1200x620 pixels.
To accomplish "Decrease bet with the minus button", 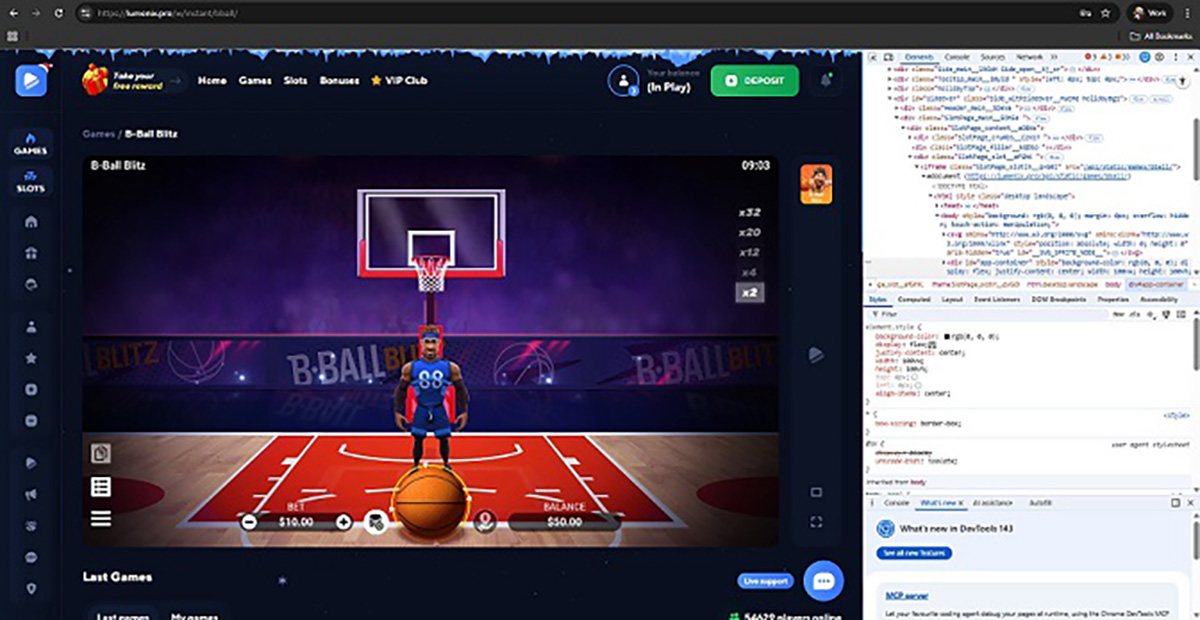I will coord(249,521).
